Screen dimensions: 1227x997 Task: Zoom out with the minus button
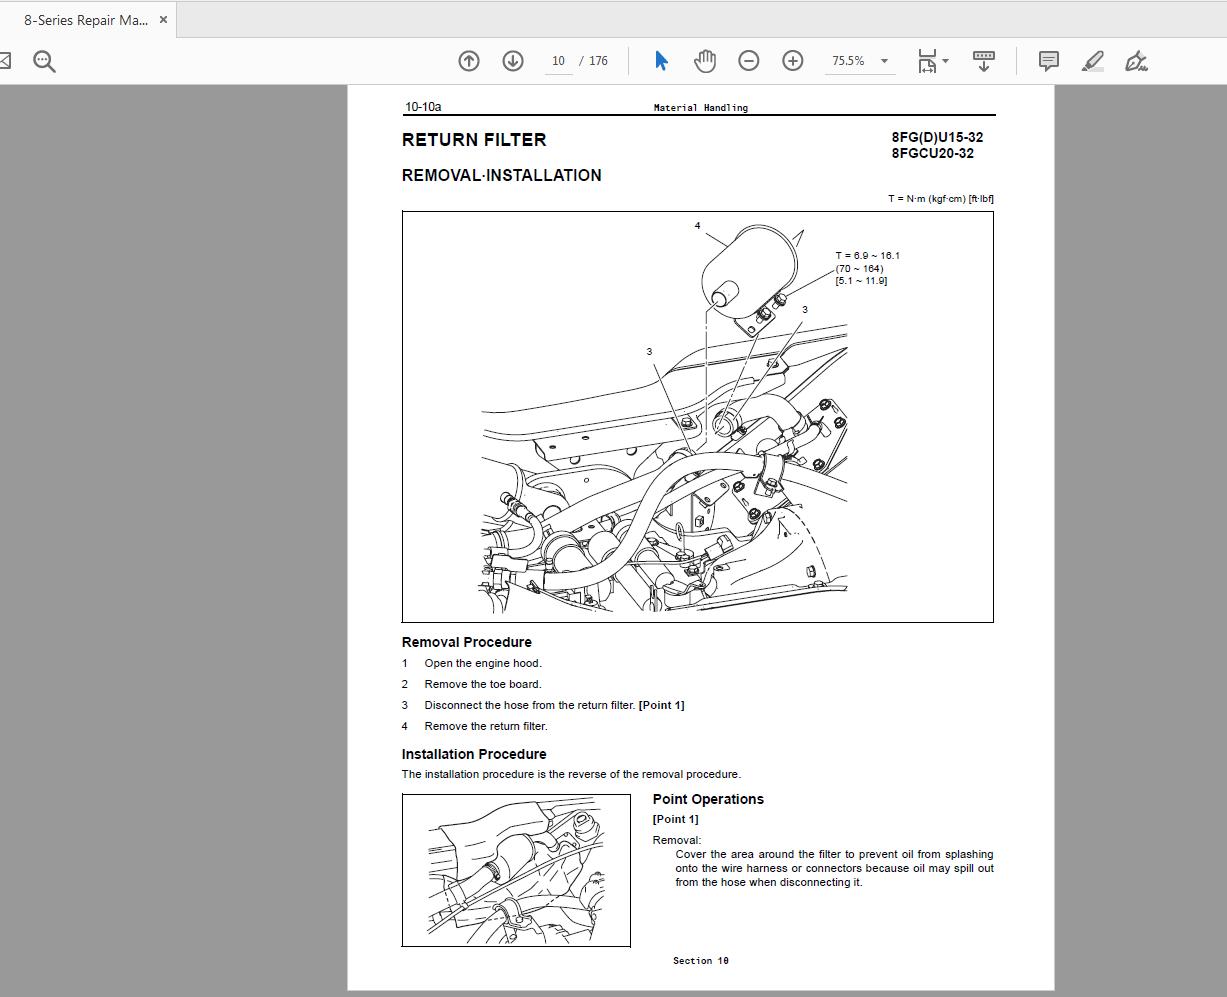coord(749,61)
